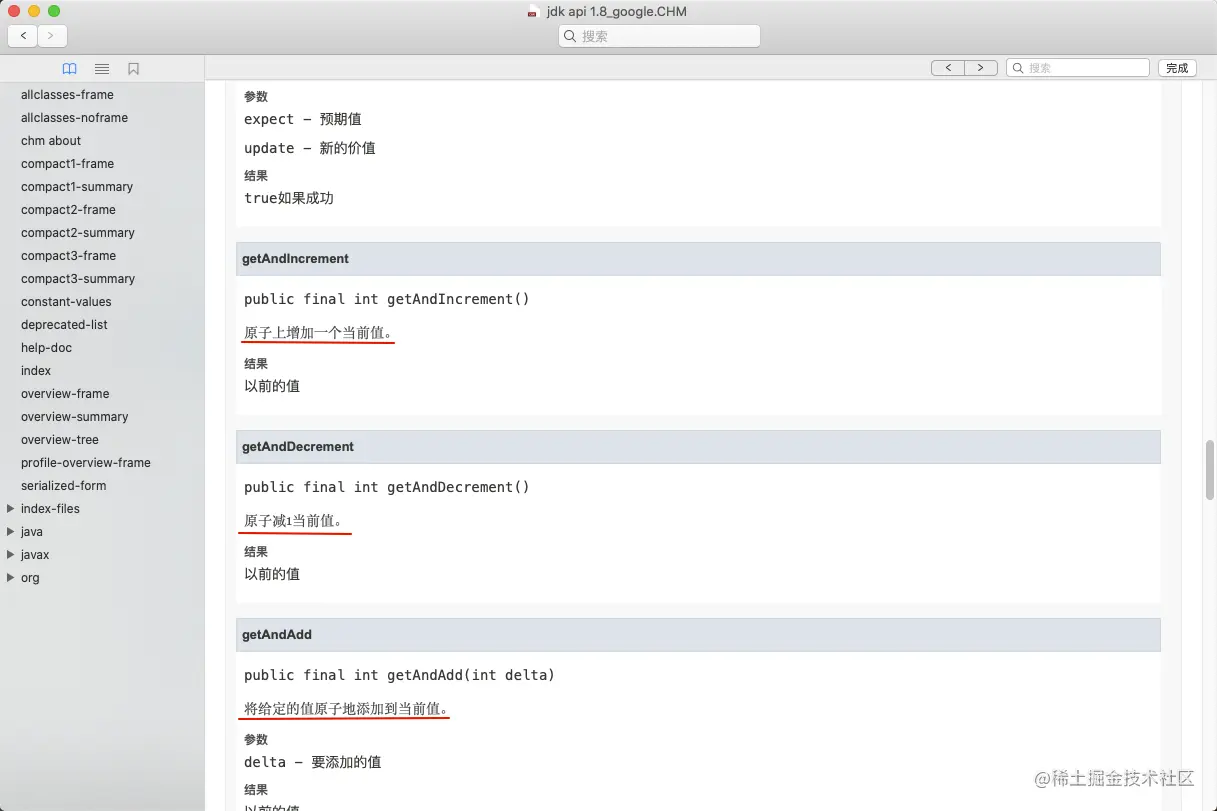Open compact1-frame entry
Image resolution: width=1217 pixels, height=811 pixels.
(x=67, y=164)
